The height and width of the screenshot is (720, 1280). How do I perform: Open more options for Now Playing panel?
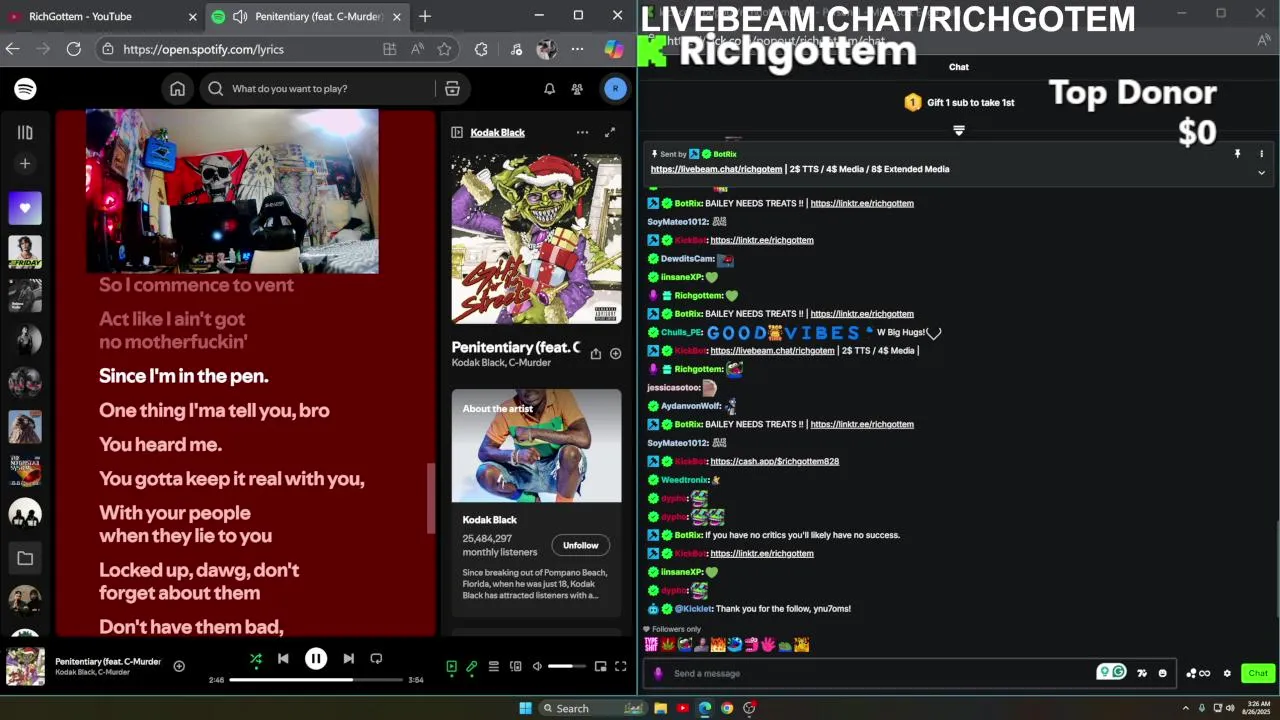point(582,132)
